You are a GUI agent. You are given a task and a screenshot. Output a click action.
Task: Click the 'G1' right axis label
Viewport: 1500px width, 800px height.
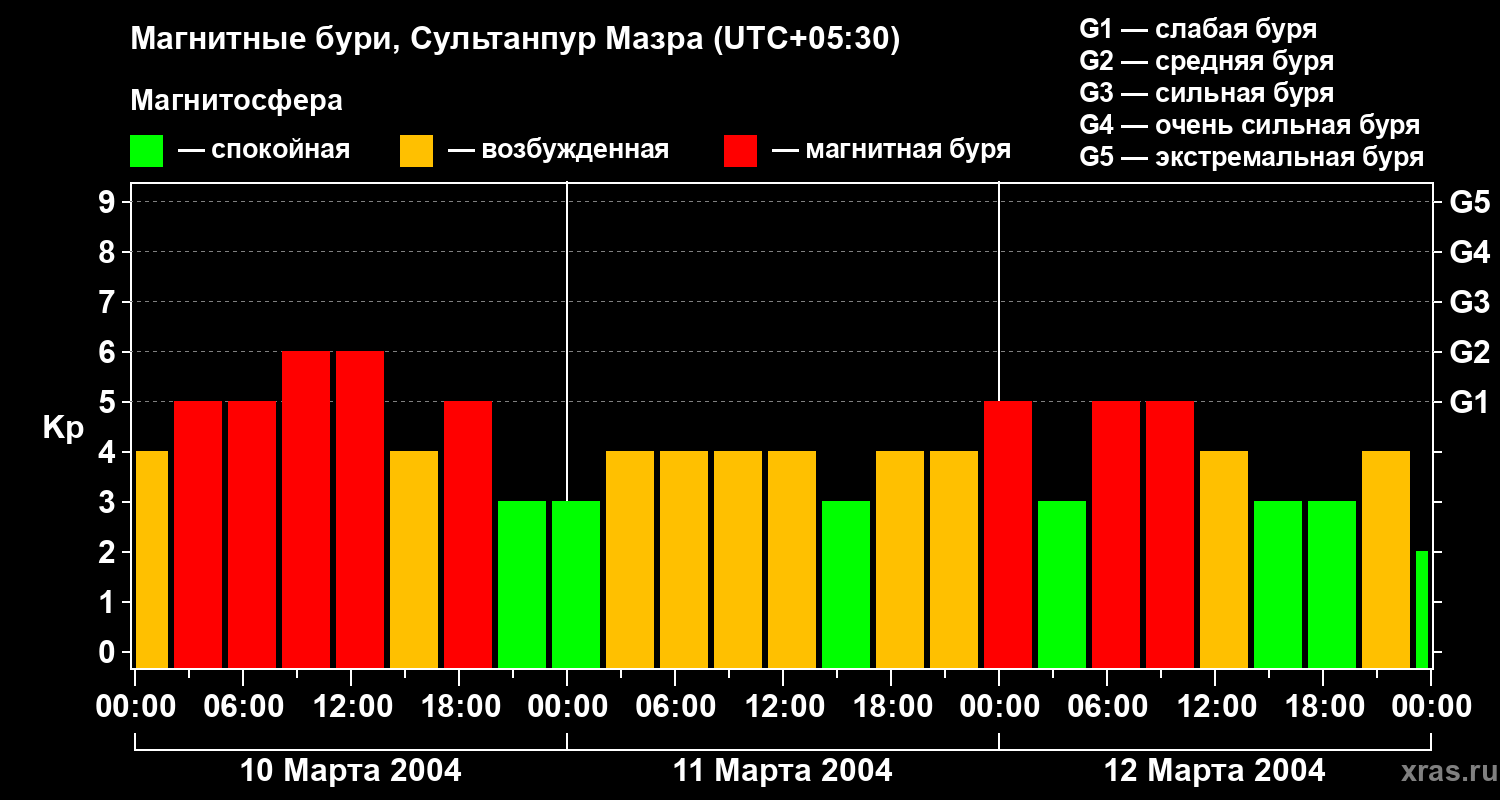1469,402
